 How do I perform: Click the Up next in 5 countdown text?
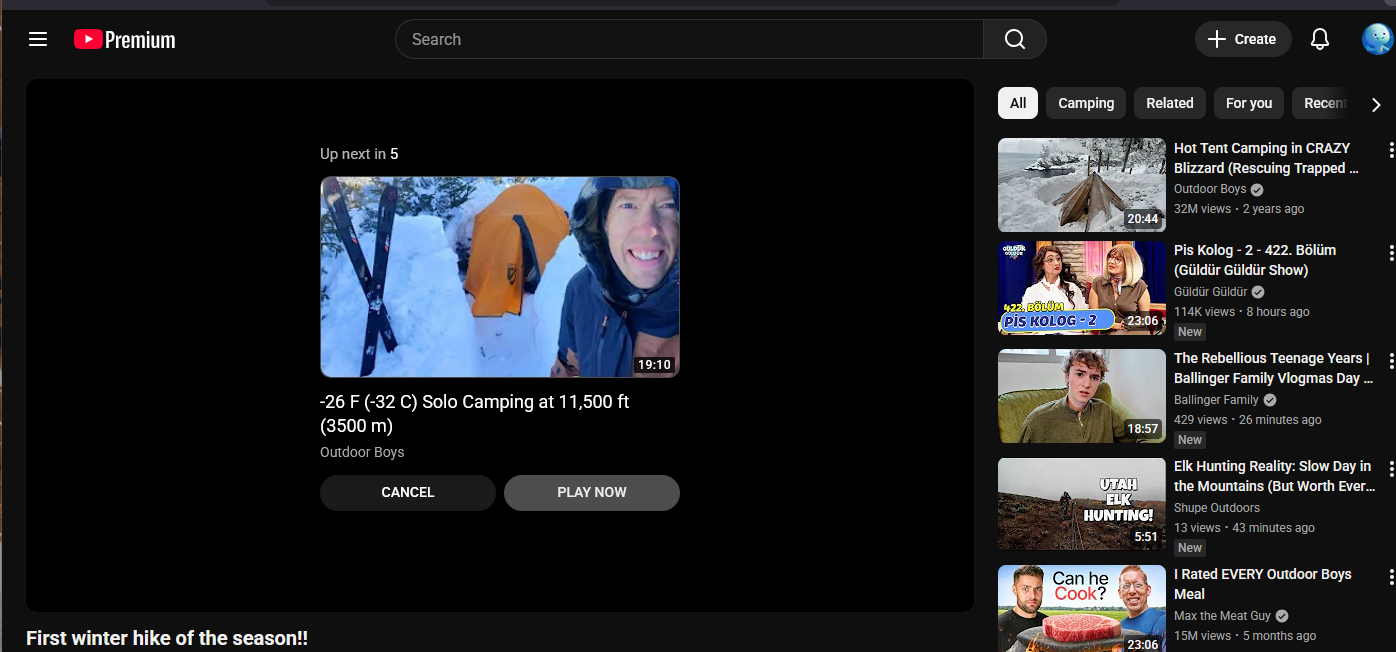pos(359,154)
